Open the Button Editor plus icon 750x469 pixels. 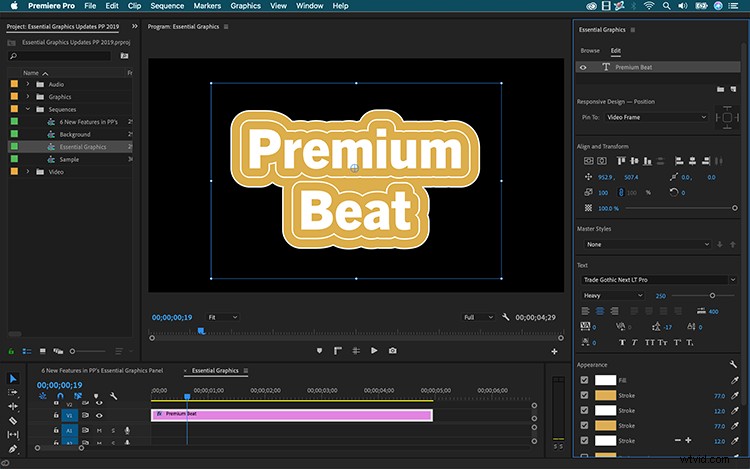[x=554, y=351]
